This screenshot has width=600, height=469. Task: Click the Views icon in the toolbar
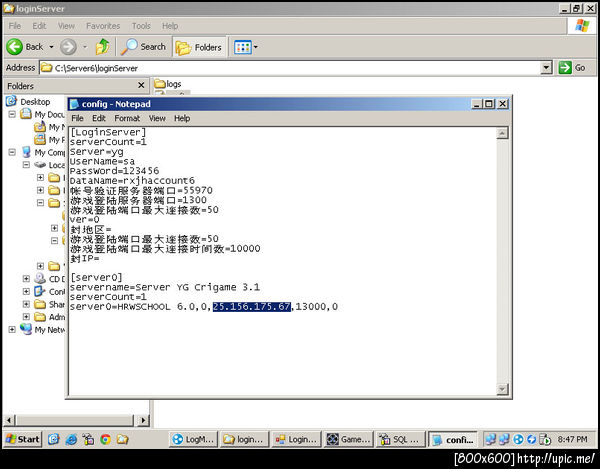[x=243, y=47]
